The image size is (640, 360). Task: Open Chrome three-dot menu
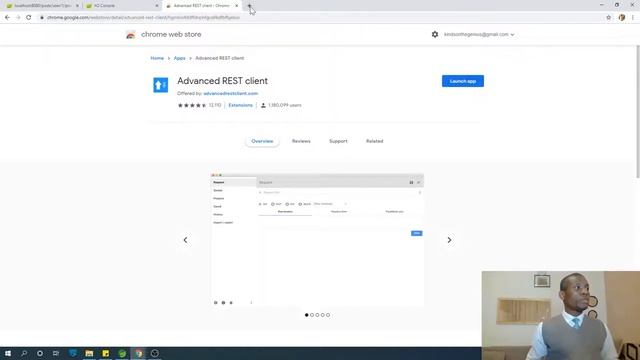633,17
